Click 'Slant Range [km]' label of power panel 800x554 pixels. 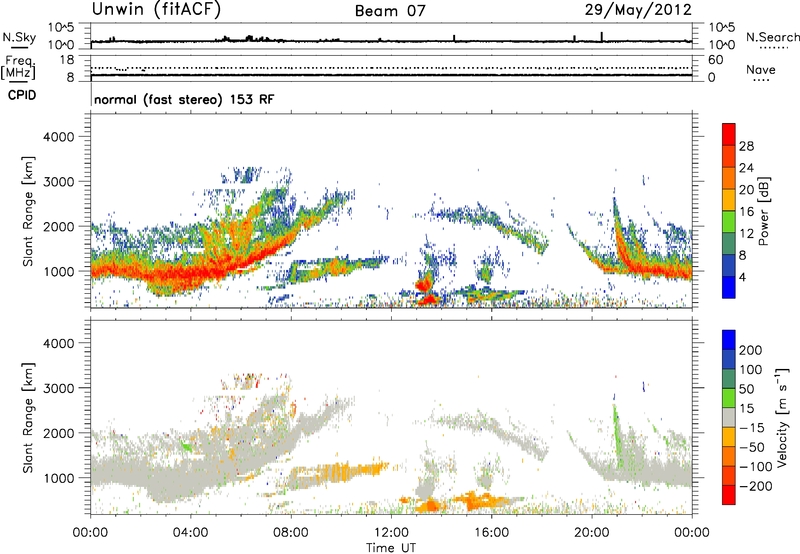(28, 211)
